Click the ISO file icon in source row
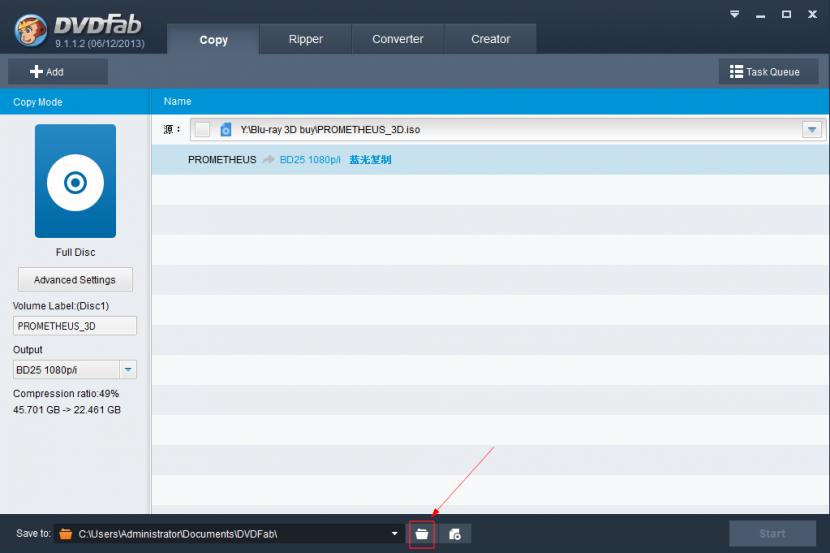The width and height of the screenshot is (830, 553). [226, 130]
